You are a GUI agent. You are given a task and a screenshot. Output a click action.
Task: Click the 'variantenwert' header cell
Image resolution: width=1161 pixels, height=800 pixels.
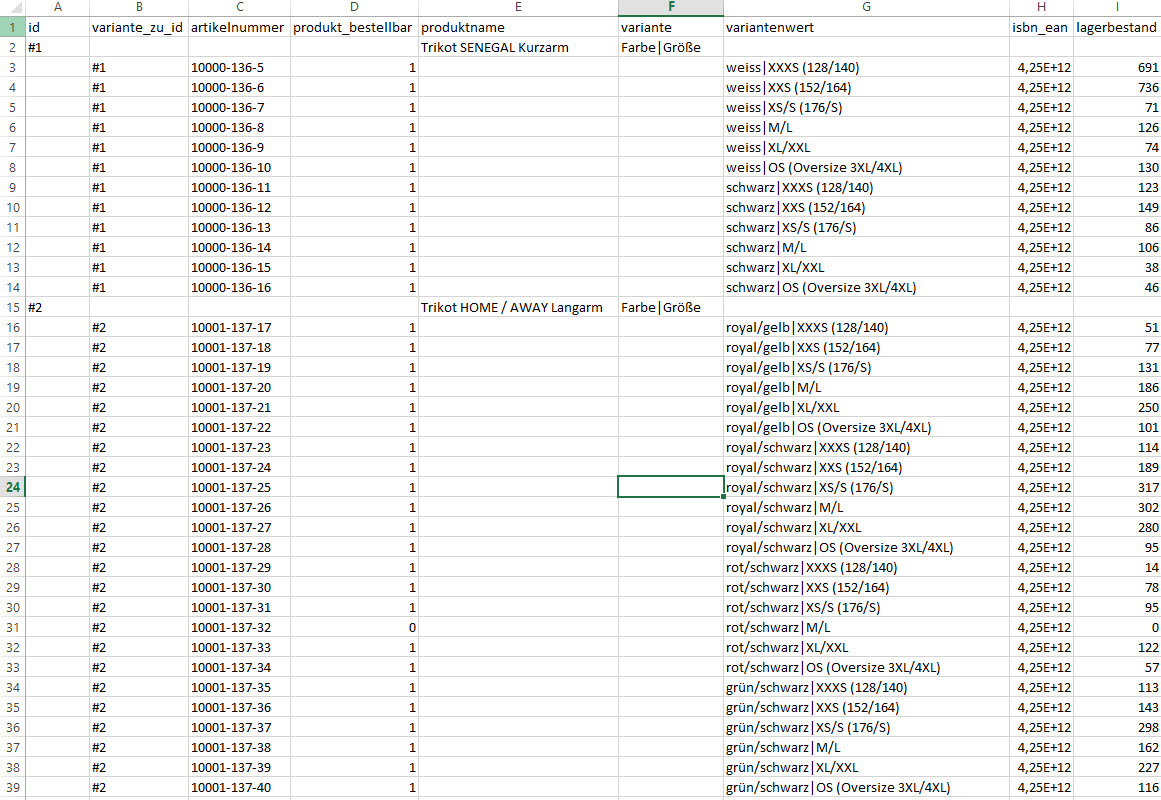[866, 27]
